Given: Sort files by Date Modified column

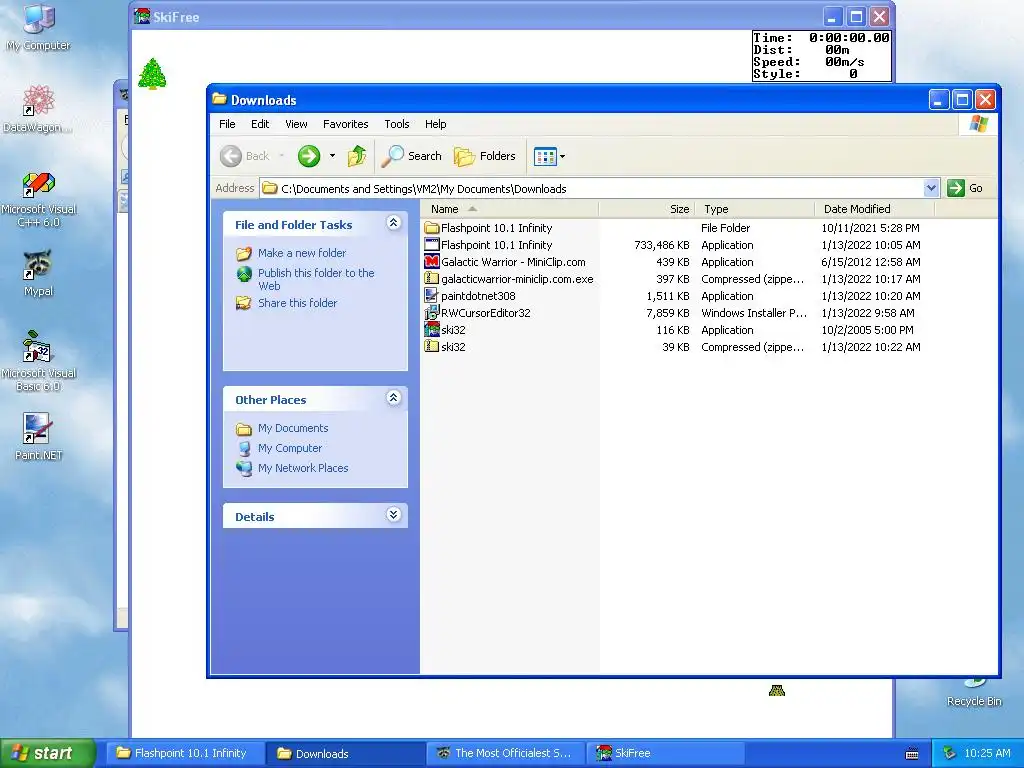Looking at the screenshot, I should click(875, 209).
